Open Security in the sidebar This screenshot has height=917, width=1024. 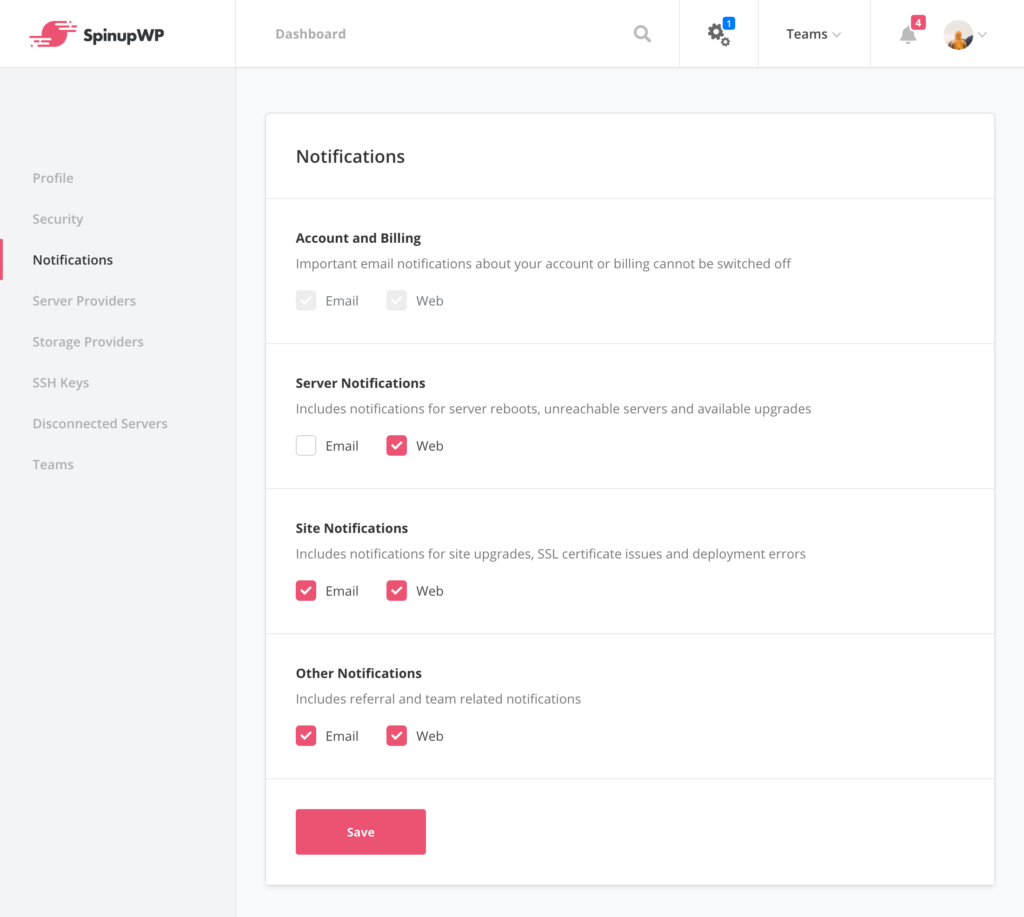[58, 219]
